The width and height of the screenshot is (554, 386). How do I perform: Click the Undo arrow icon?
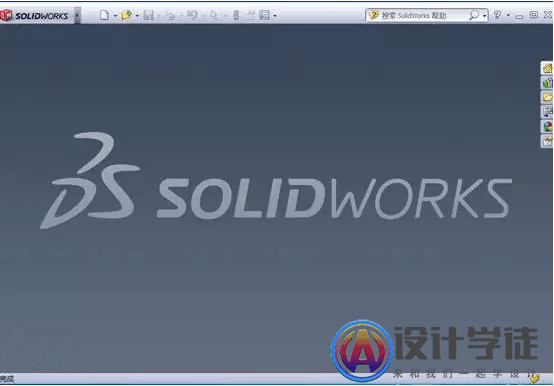click(x=192, y=15)
